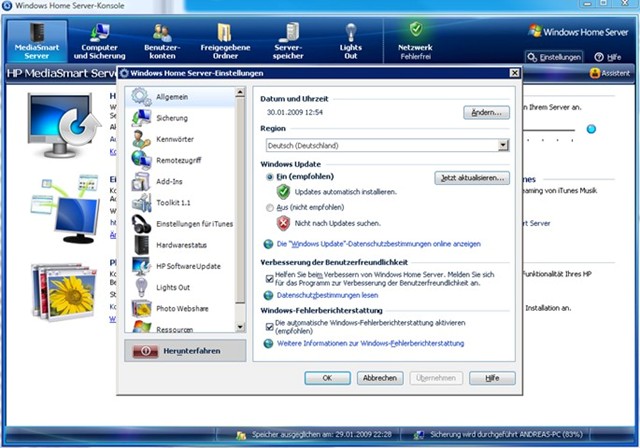
Task: Click the Herunterfahren shutdown button
Action: tap(185, 351)
